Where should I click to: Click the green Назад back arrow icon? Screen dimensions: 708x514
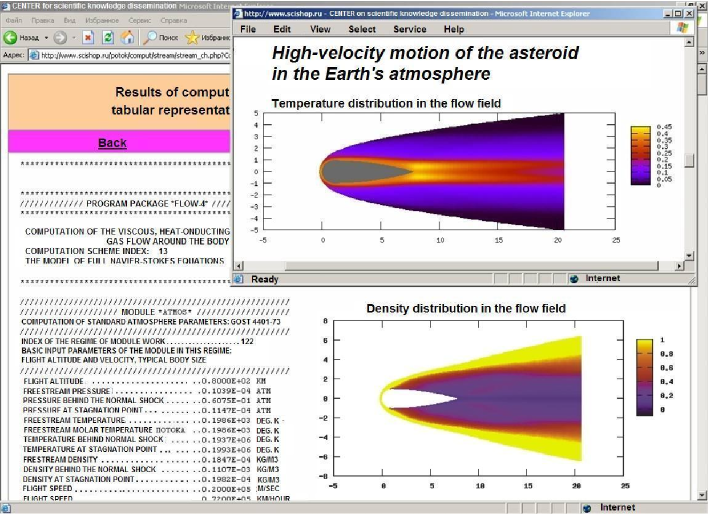click(10, 37)
